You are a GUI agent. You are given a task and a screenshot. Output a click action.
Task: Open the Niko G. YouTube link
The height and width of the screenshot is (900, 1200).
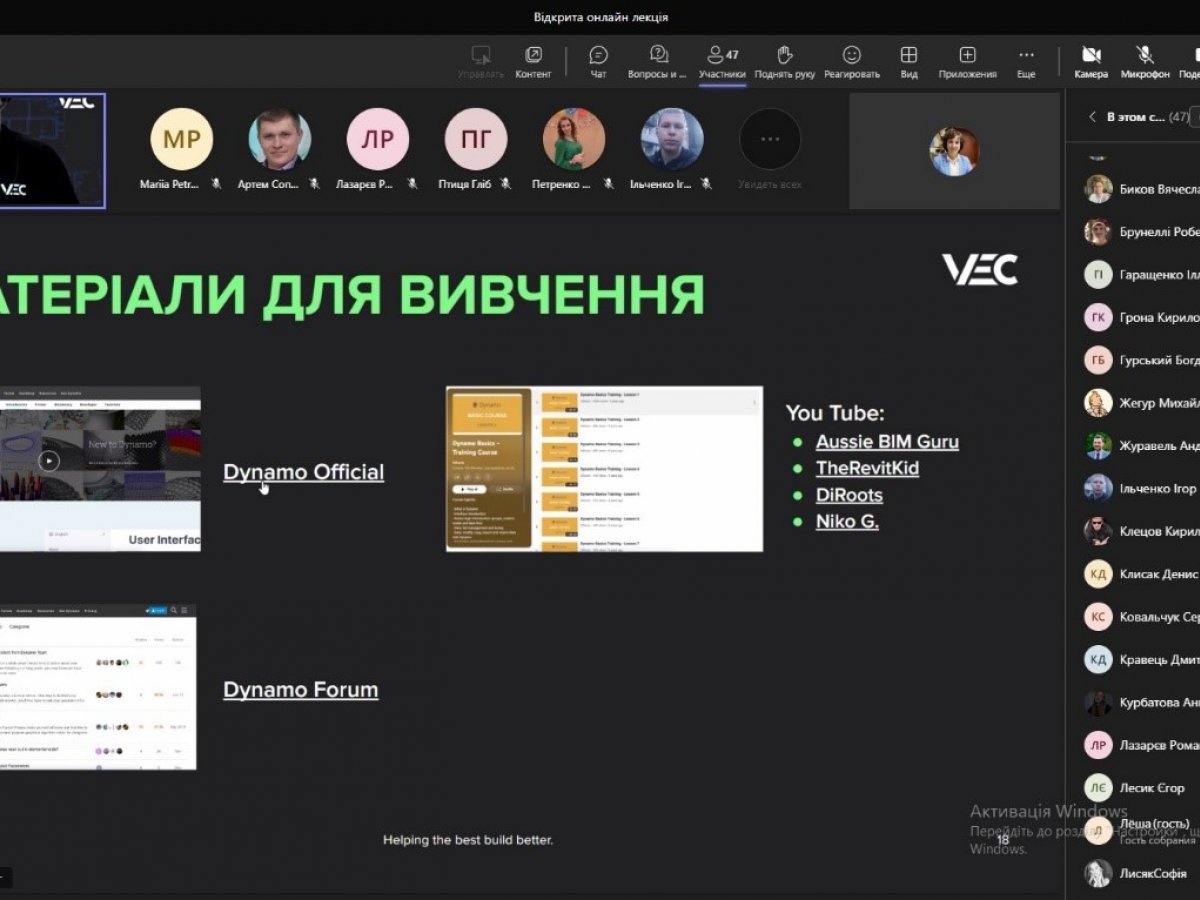point(847,521)
